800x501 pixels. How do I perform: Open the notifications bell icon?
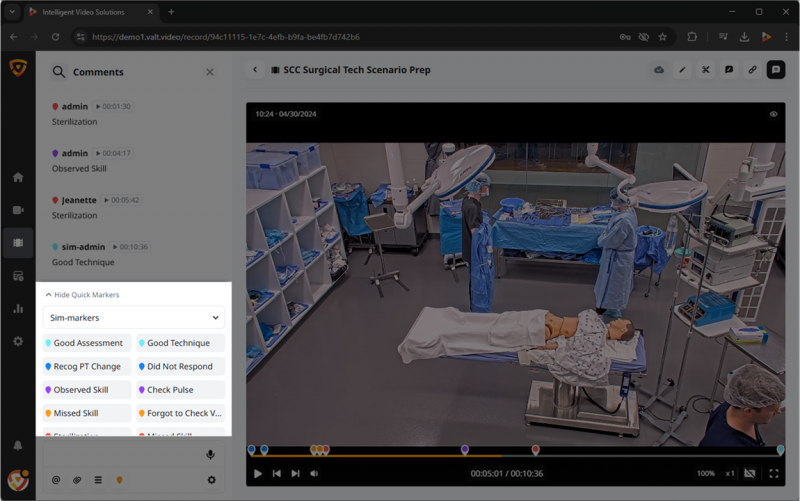tap(18, 445)
